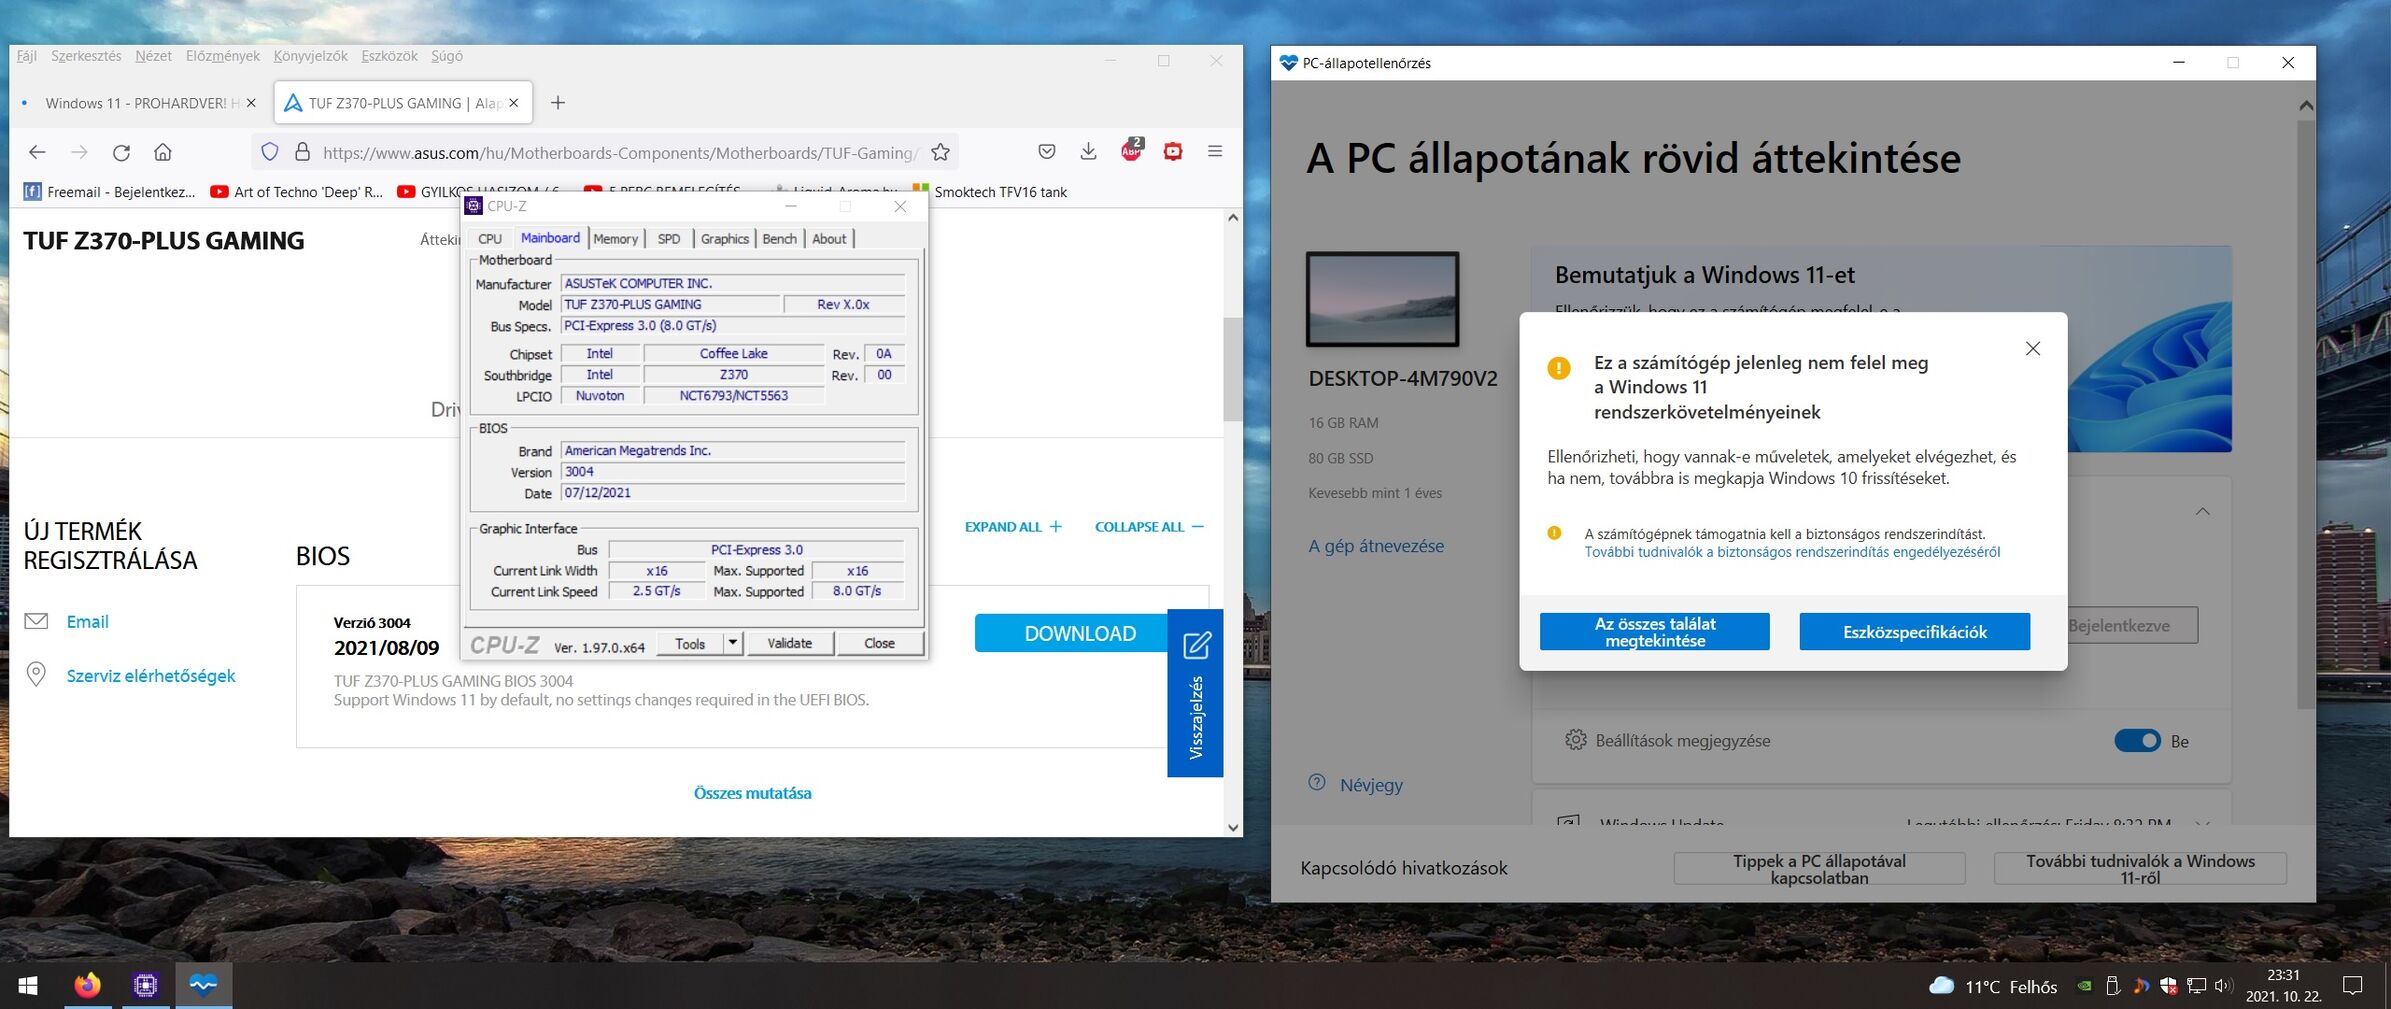Open the Fájl menu in Firefox

click(x=27, y=56)
